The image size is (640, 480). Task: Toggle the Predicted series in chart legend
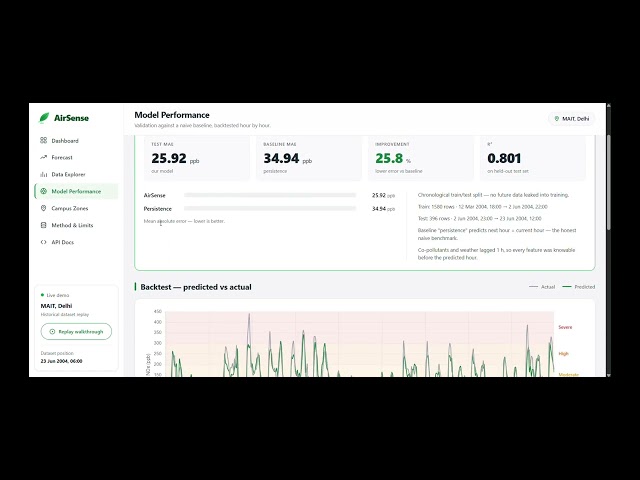(x=579, y=287)
